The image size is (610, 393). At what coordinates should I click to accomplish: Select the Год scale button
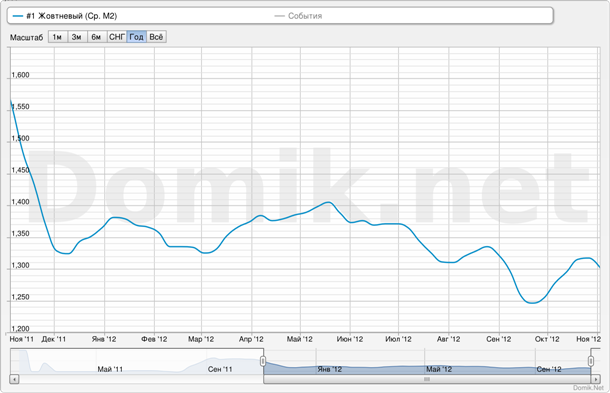(x=137, y=37)
